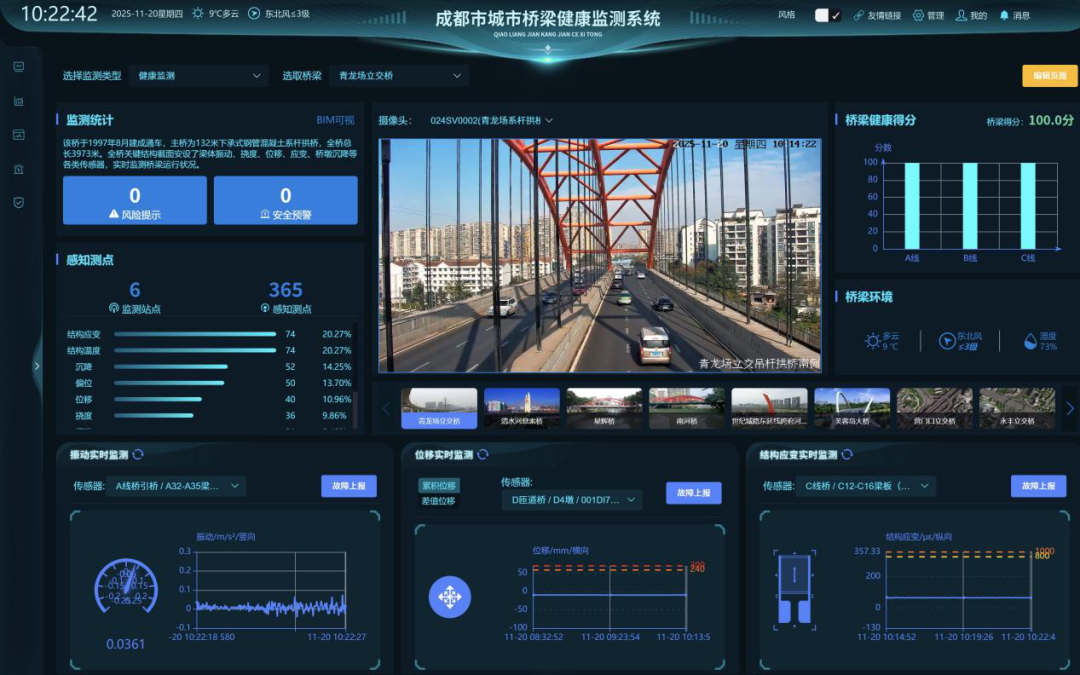Viewport: 1080px width, 675px height.
Task: Open the bar chart icon in left sidebar
Action: [x=18, y=101]
